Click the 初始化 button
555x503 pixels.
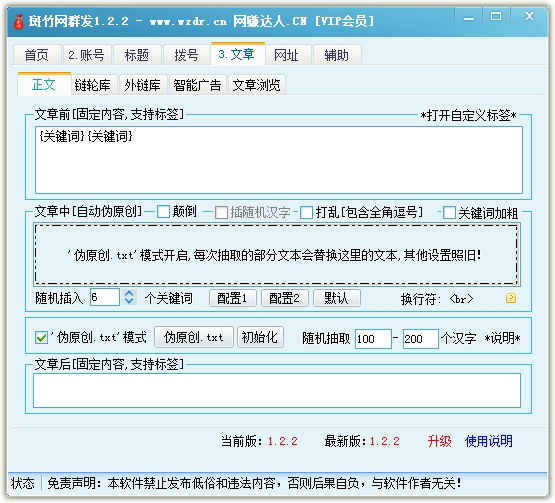click(x=260, y=337)
